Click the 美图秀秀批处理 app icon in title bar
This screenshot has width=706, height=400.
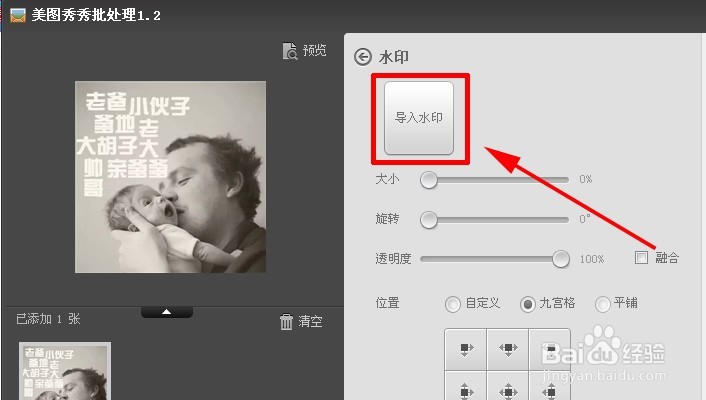(x=18, y=15)
